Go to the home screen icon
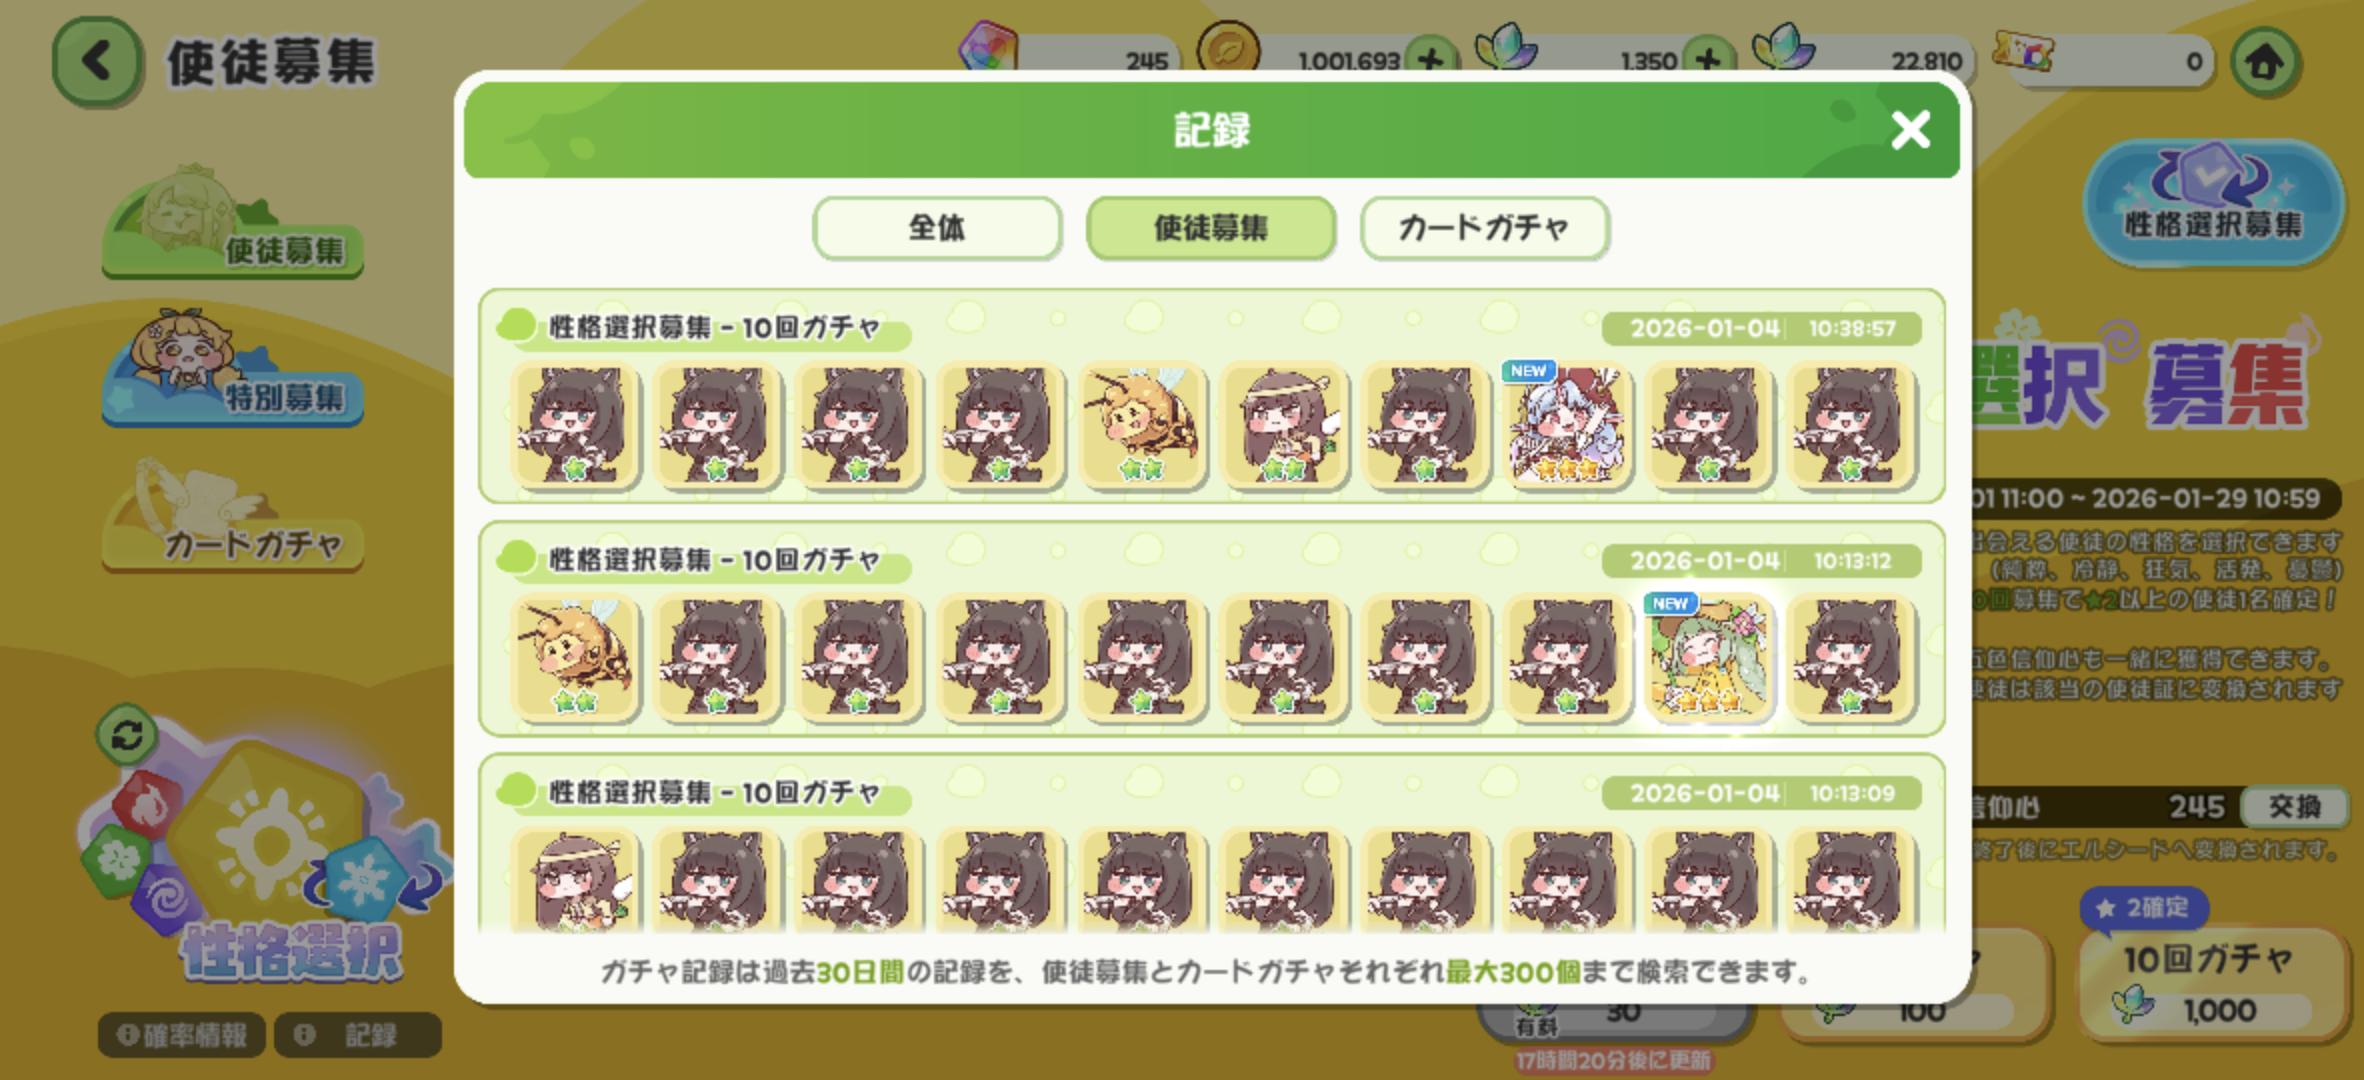2364x1080 pixels. pos(2265,63)
